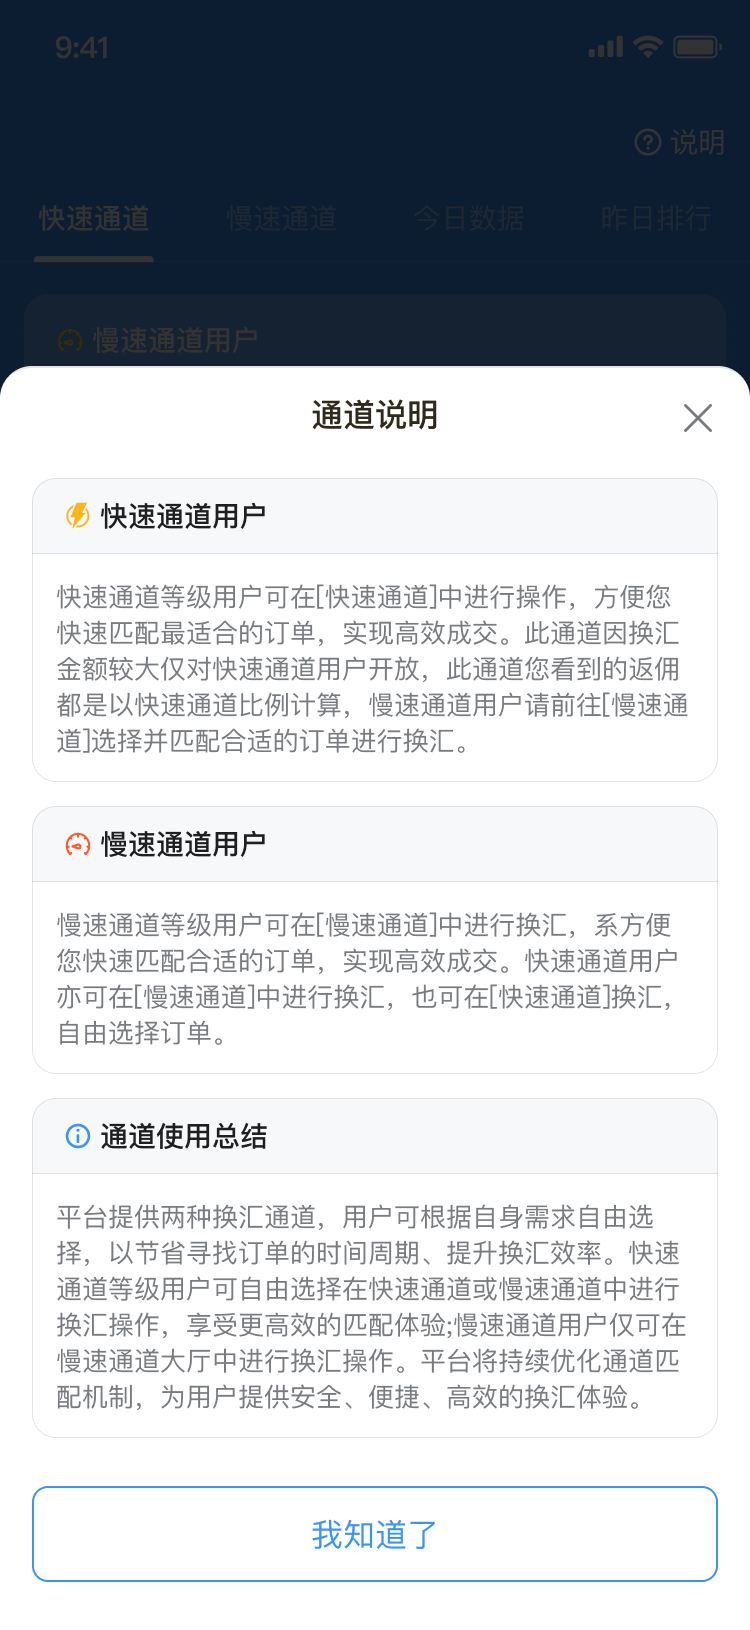Tap the 通道使用总结 section header text
Screen dimensions: 750x1630
183,1136
